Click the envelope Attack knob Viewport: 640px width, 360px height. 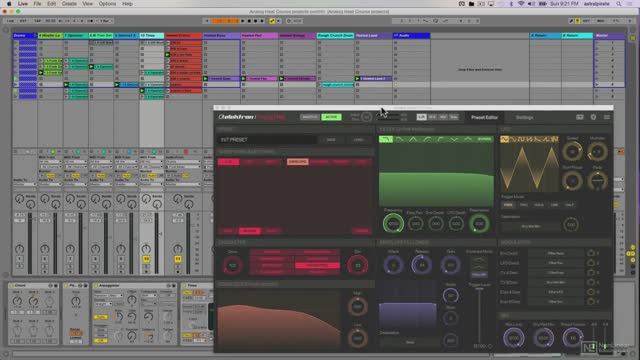click(x=393, y=265)
